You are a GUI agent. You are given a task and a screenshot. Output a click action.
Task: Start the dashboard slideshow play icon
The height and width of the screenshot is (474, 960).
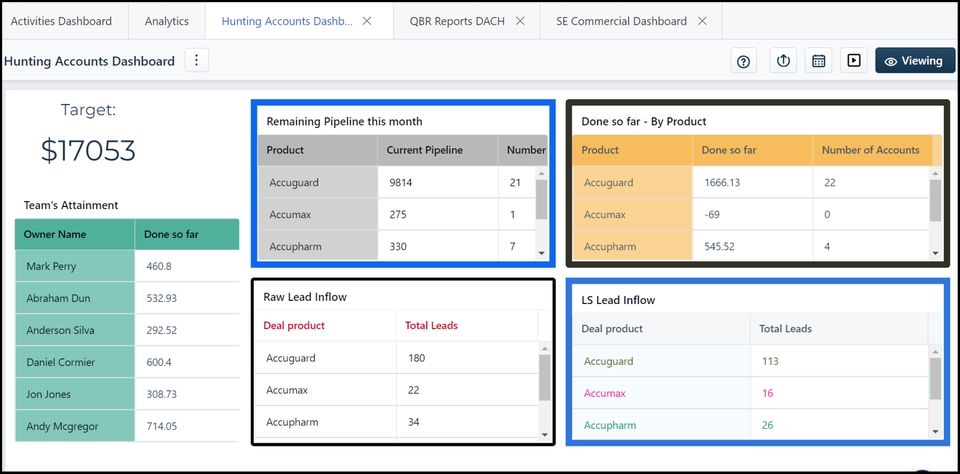click(853, 61)
